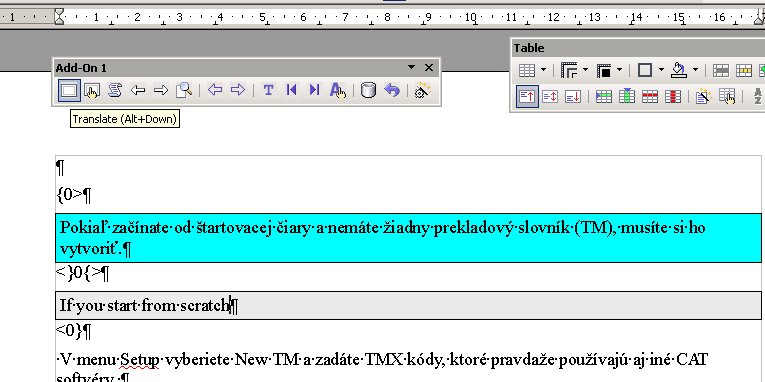Click the Sort A-Z icon in Table toolbar
Screen dimensions: 765x382
point(758,96)
